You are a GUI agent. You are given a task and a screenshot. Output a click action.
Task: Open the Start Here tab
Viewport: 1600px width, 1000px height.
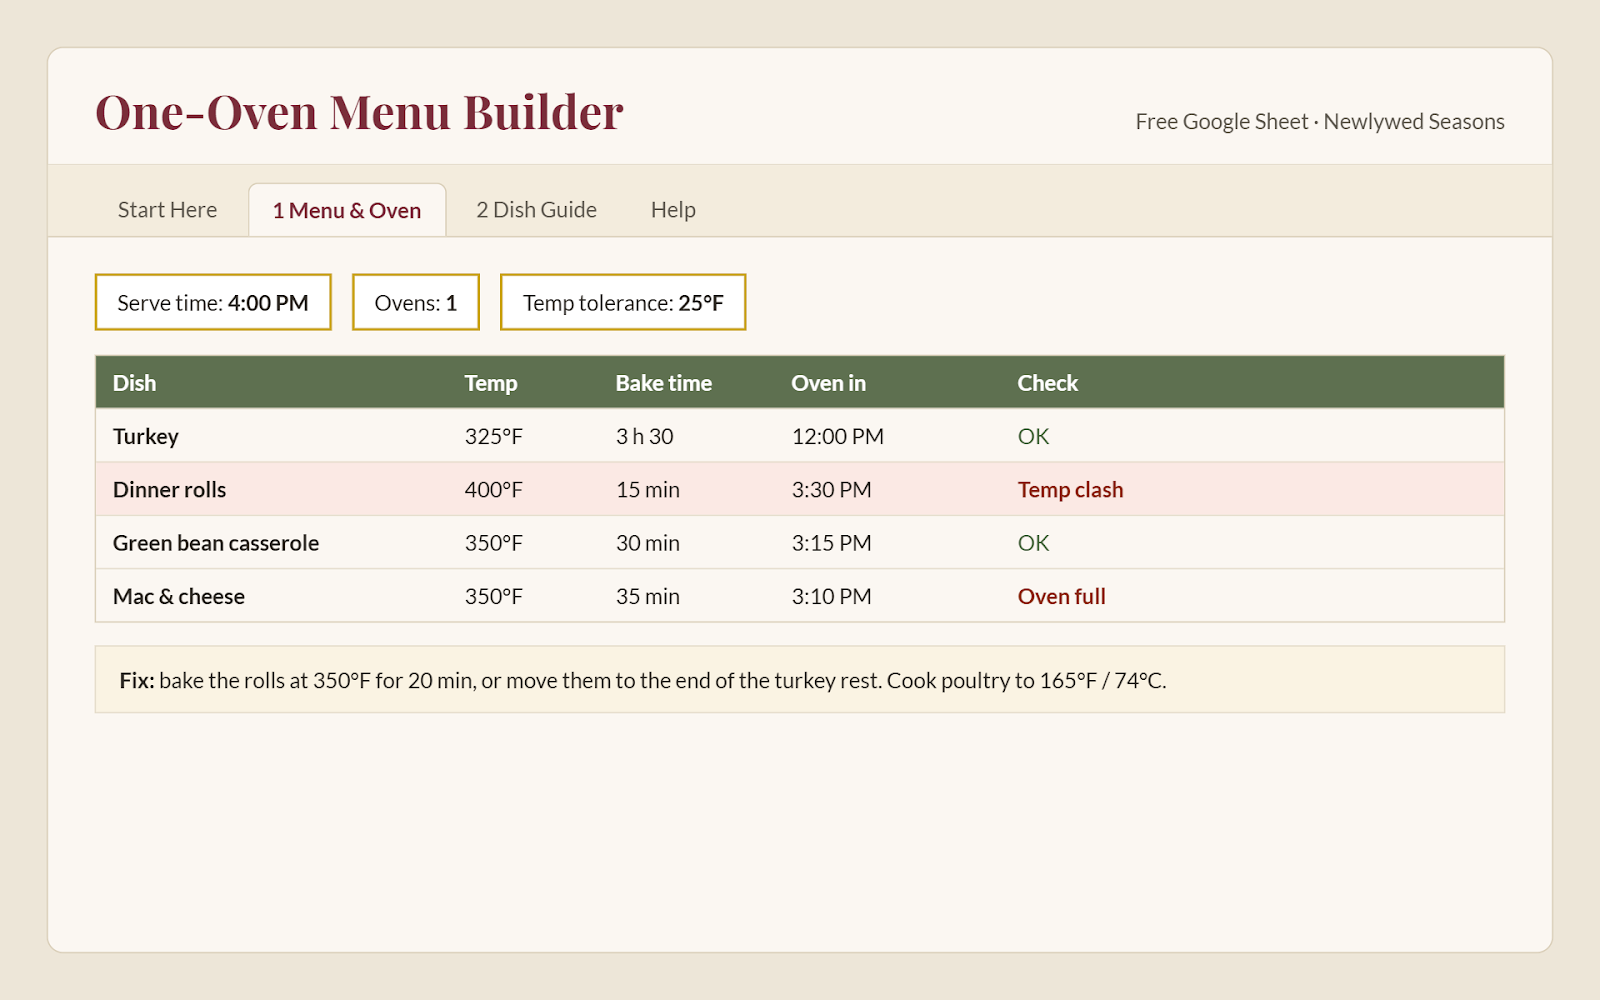(x=167, y=210)
